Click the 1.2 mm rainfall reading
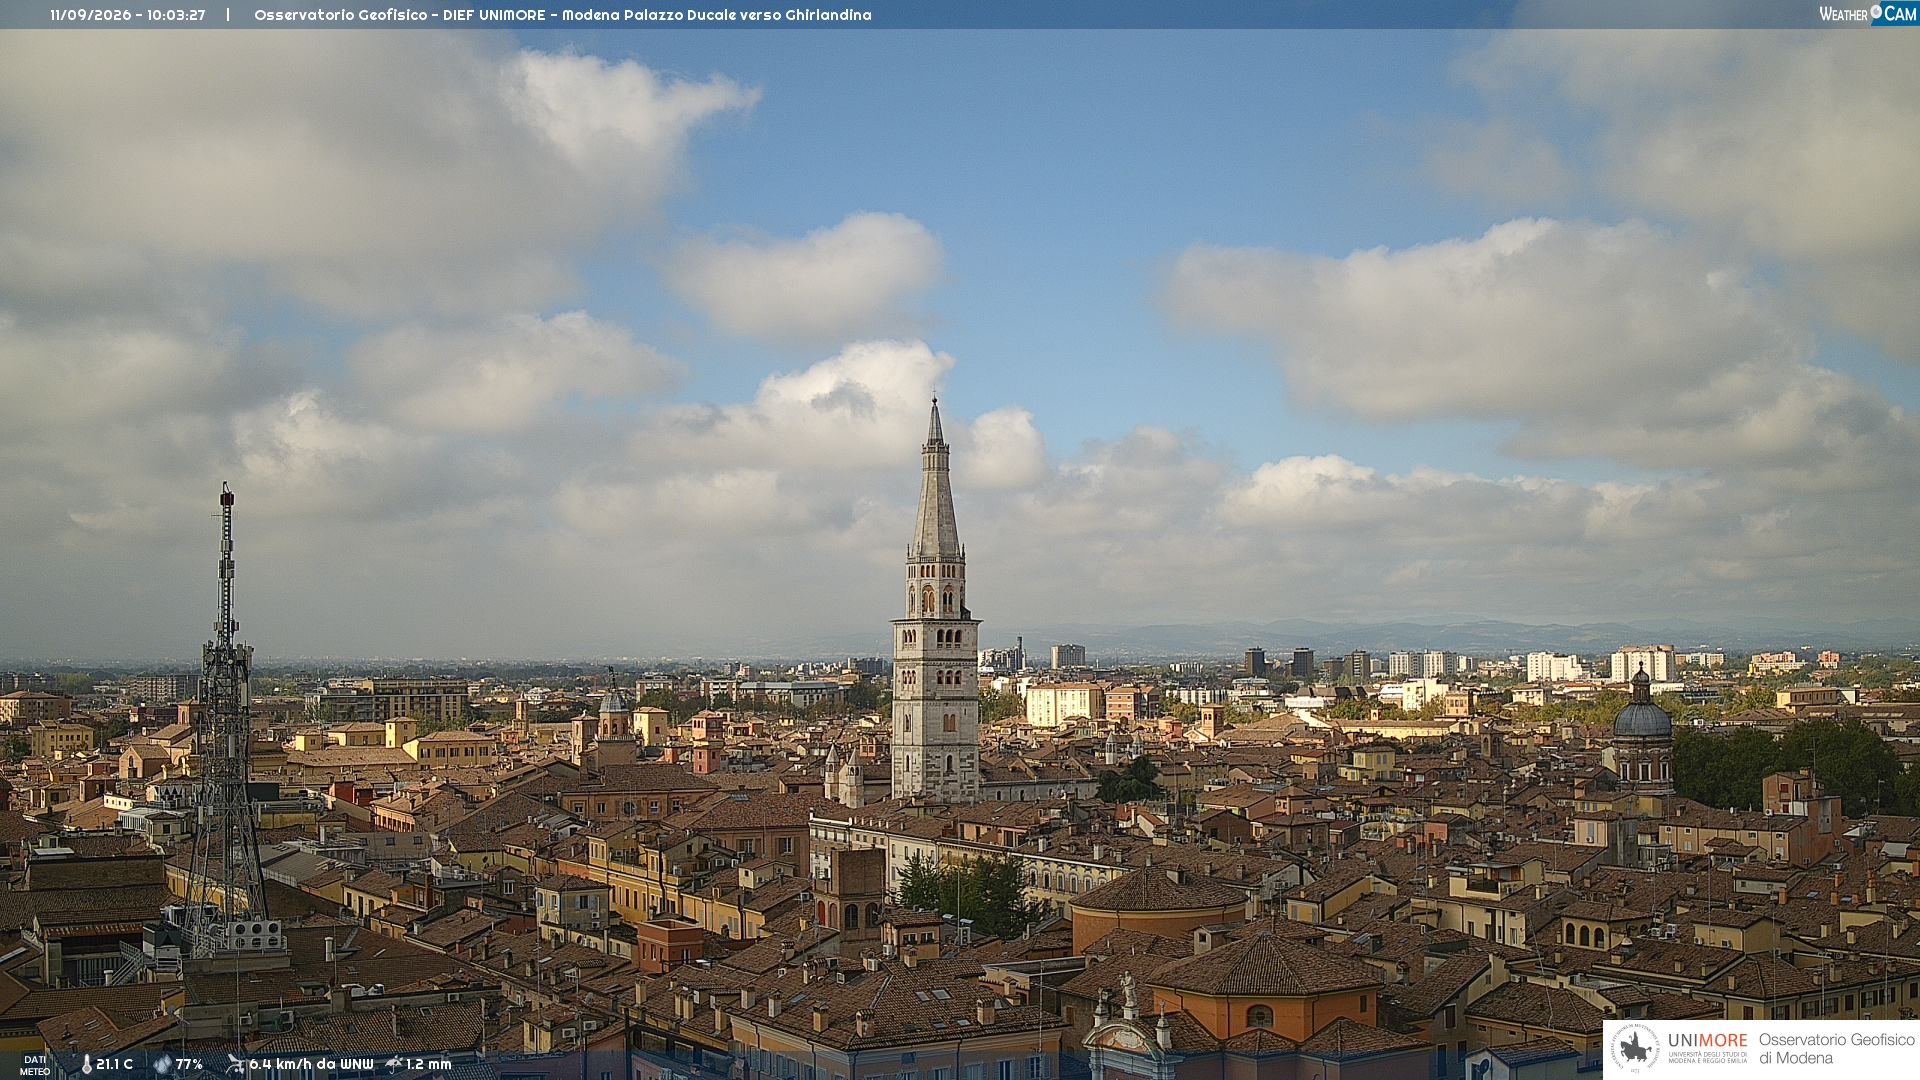Image resolution: width=1920 pixels, height=1080 pixels. pyautogui.click(x=428, y=1064)
